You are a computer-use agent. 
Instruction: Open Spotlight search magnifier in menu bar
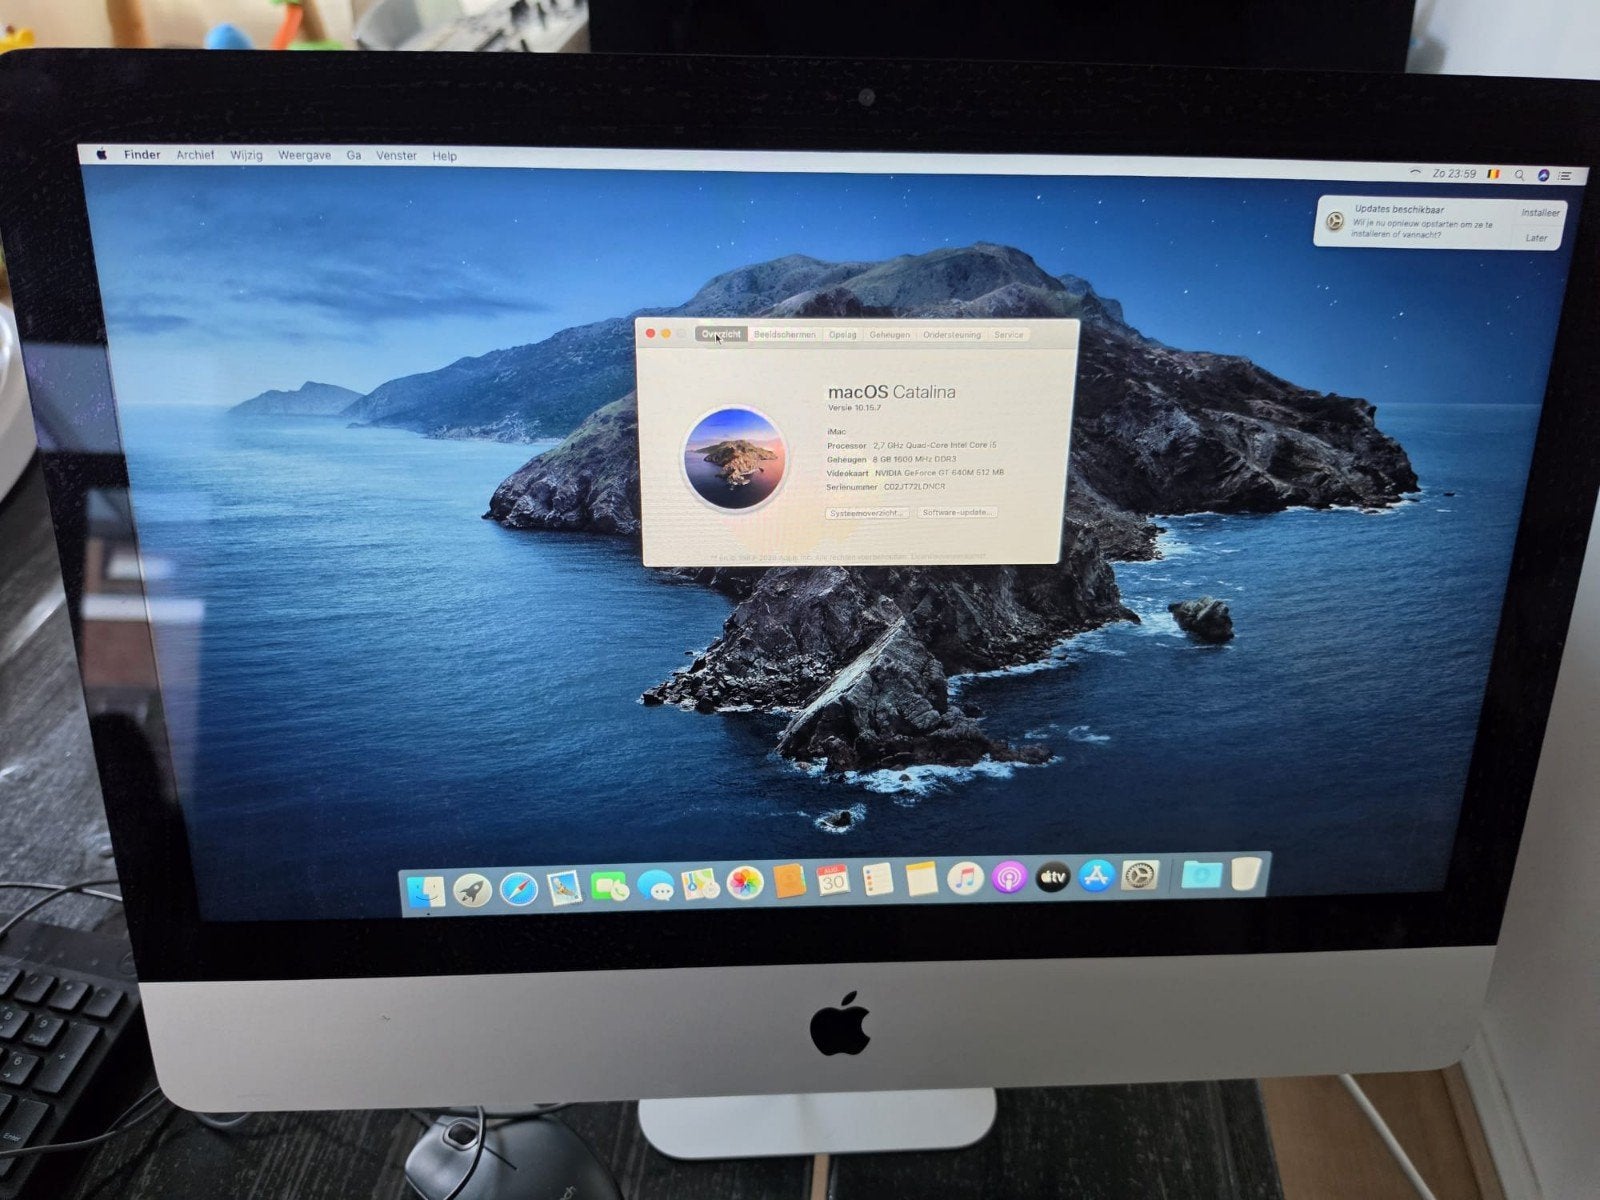click(1520, 175)
